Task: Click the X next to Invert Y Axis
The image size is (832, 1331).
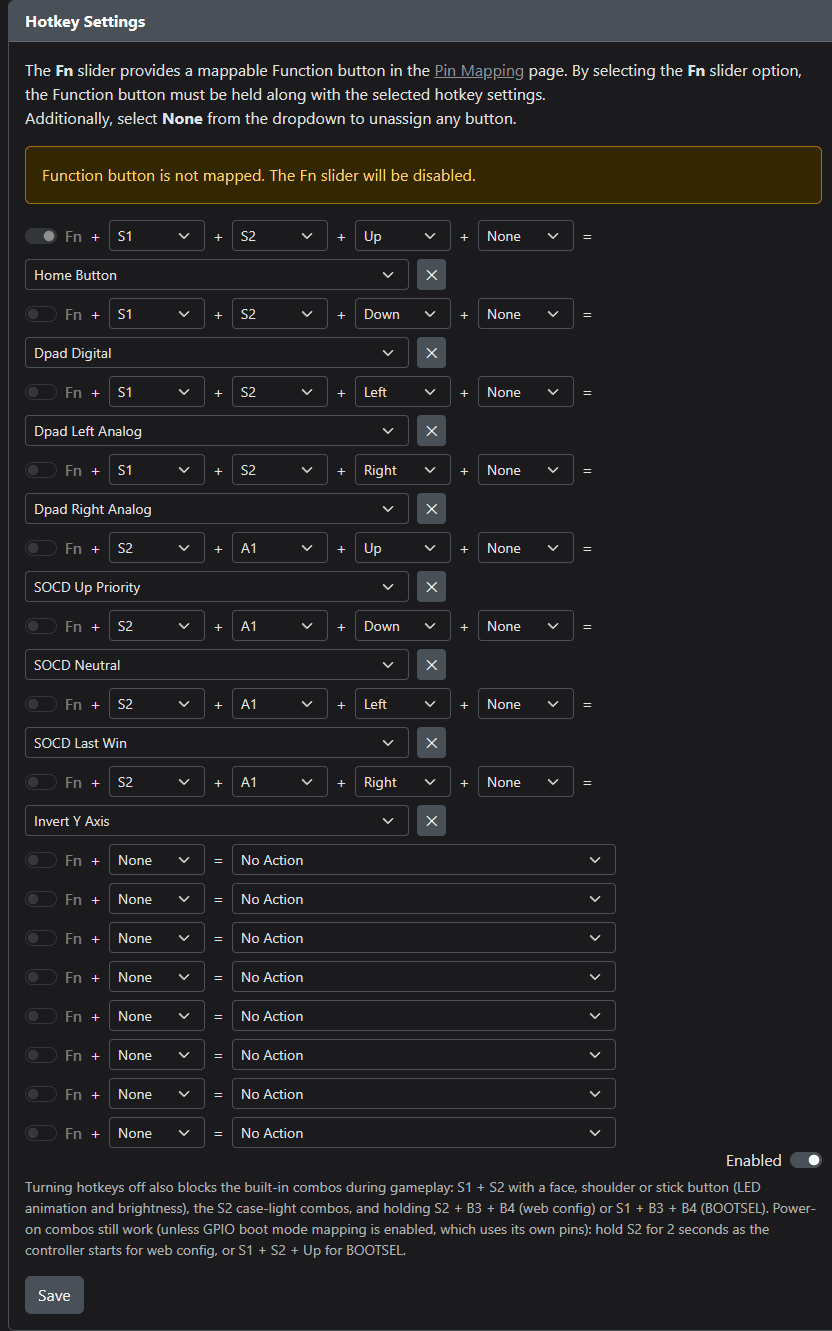Action: (431, 821)
